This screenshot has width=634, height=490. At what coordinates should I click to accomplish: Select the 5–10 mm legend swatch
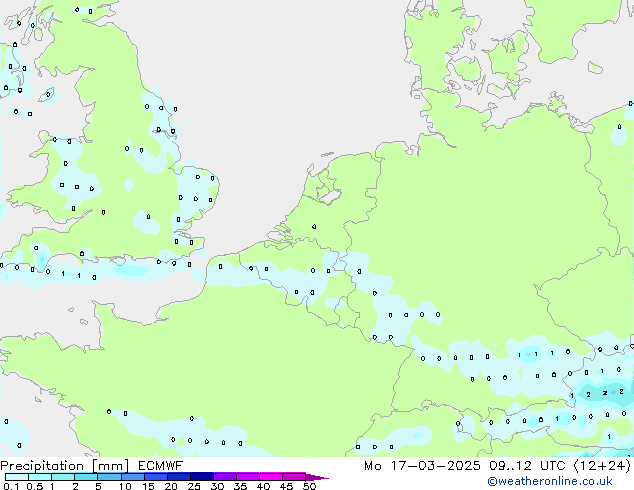click(109, 477)
